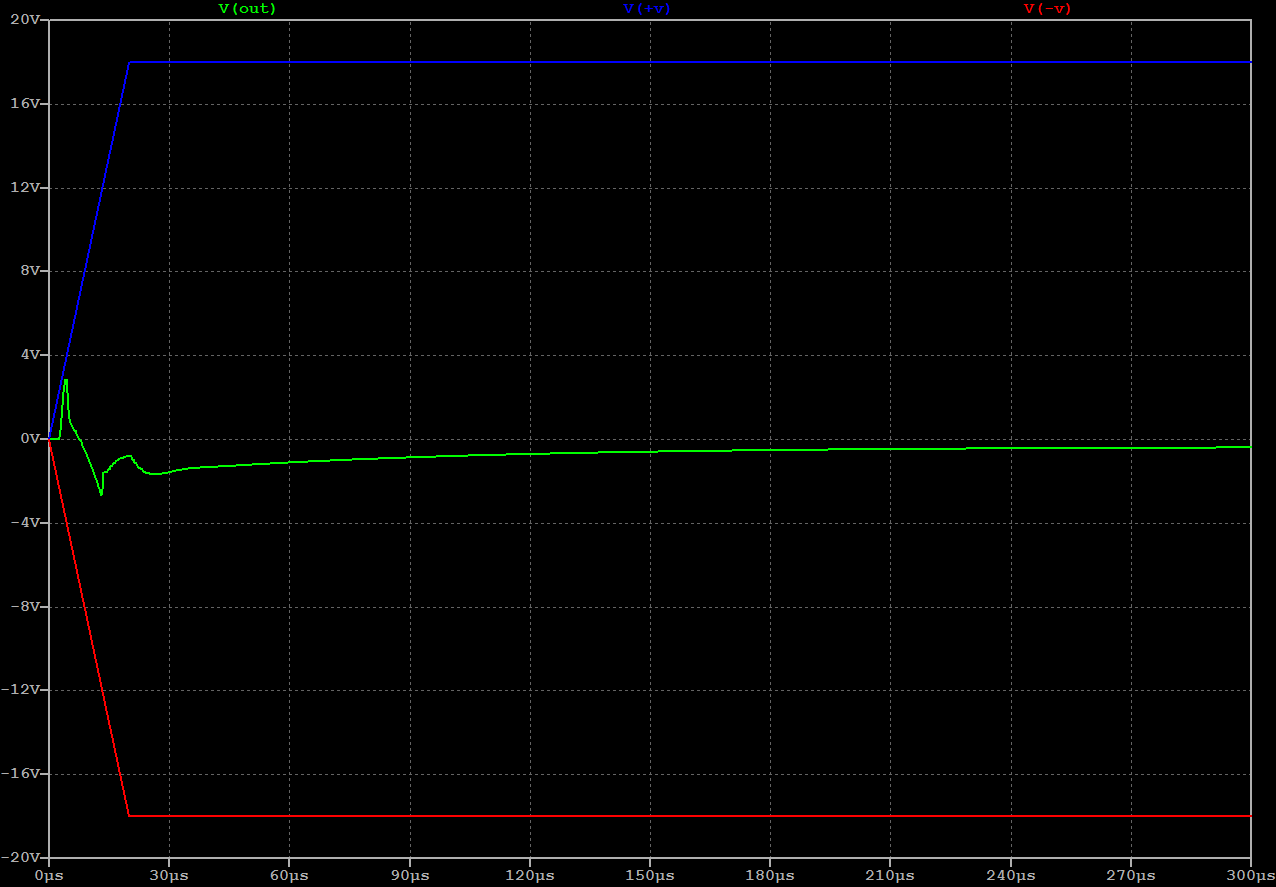Click the 0V vertical axis label
The width and height of the screenshot is (1276, 887).
[x=32, y=439]
